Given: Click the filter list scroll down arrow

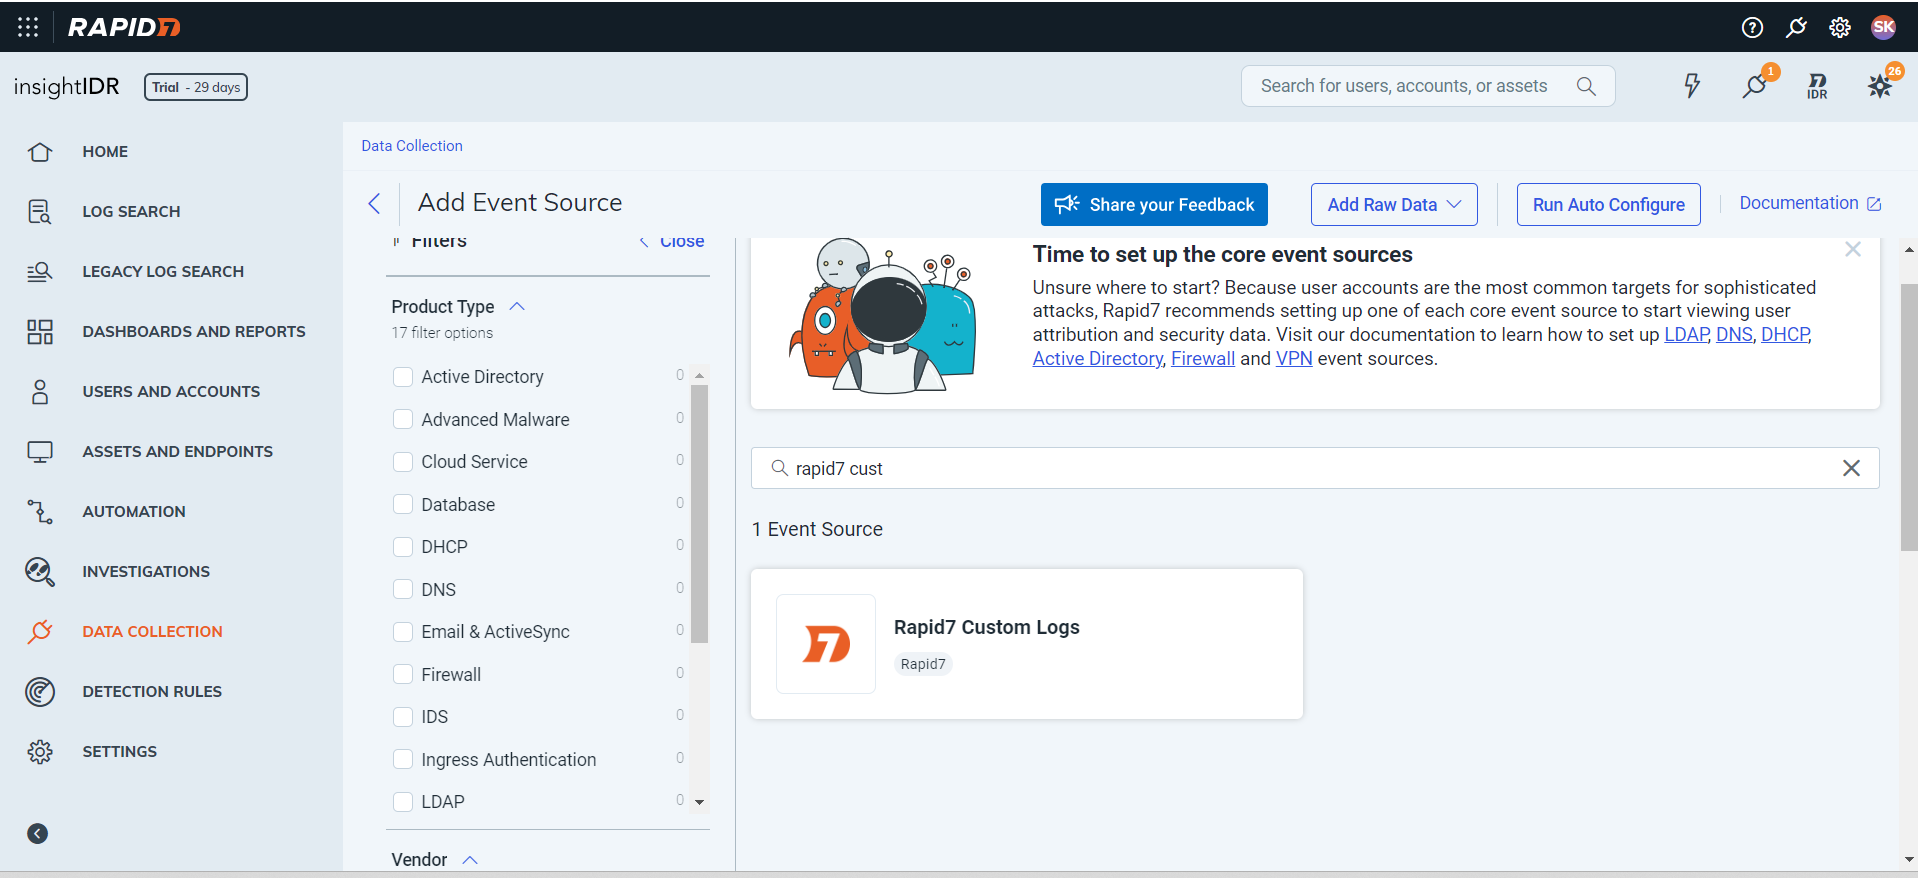Looking at the screenshot, I should click(x=699, y=802).
